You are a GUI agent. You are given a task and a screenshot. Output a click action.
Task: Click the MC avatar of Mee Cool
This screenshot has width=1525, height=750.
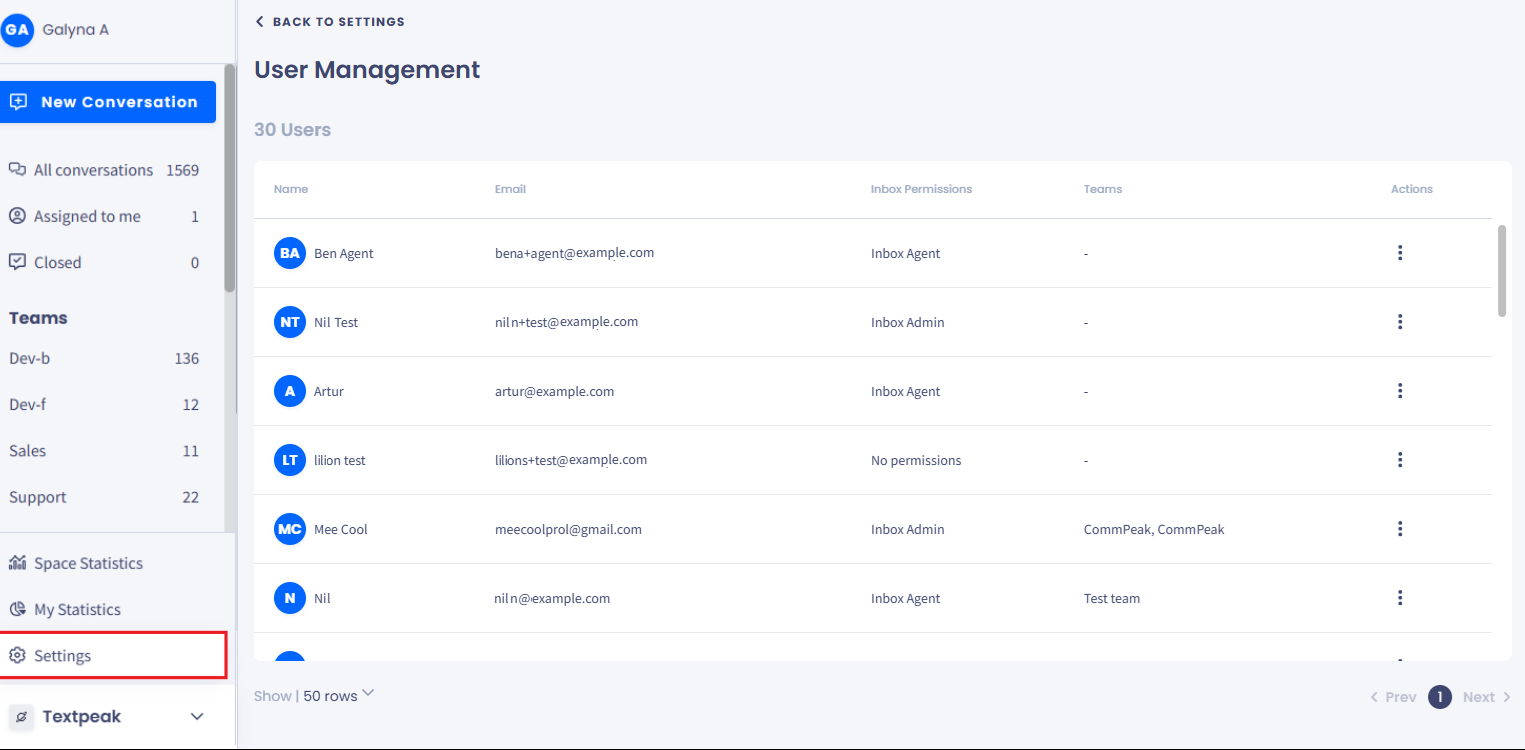(290, 529)
